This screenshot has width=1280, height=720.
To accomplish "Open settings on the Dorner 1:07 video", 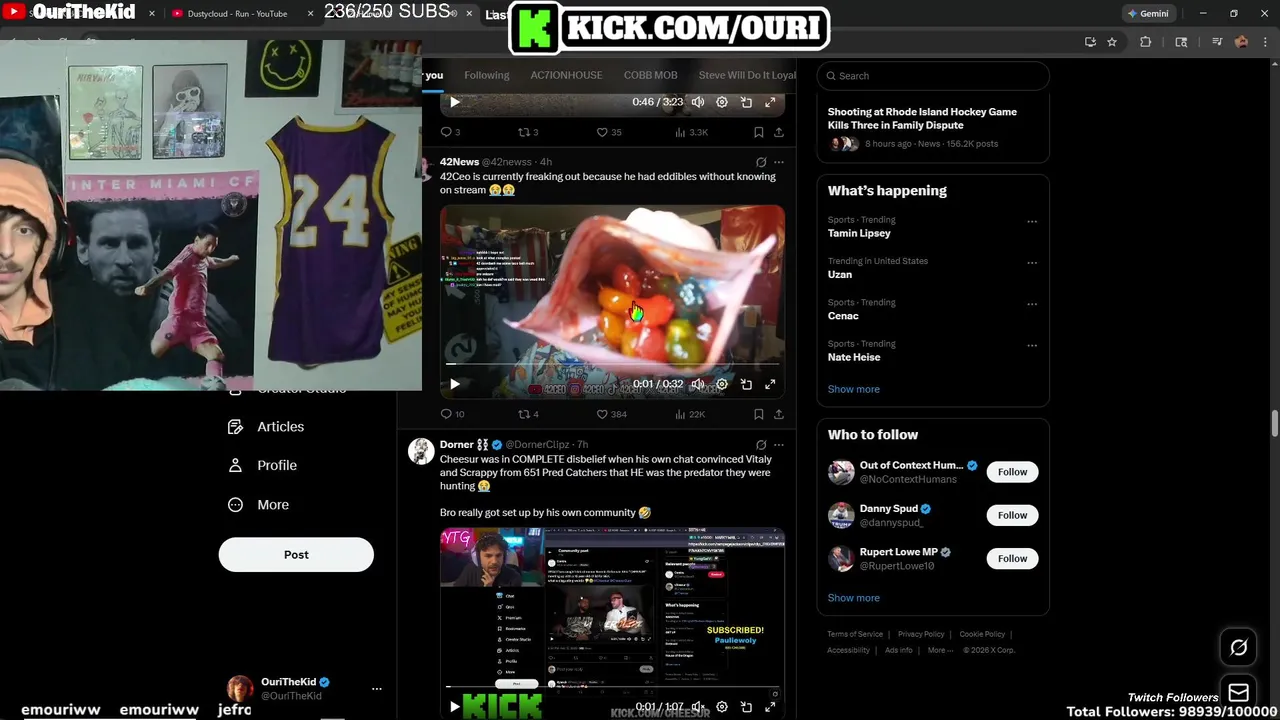I will click(x=722, y=707).
